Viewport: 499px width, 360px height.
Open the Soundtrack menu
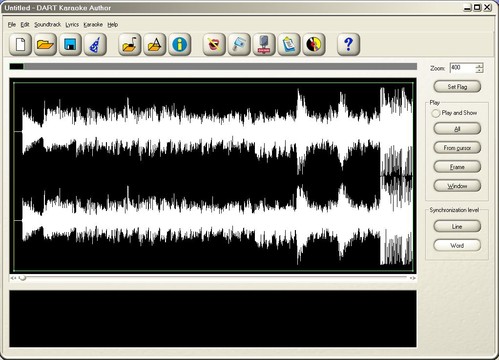[48, 25]
